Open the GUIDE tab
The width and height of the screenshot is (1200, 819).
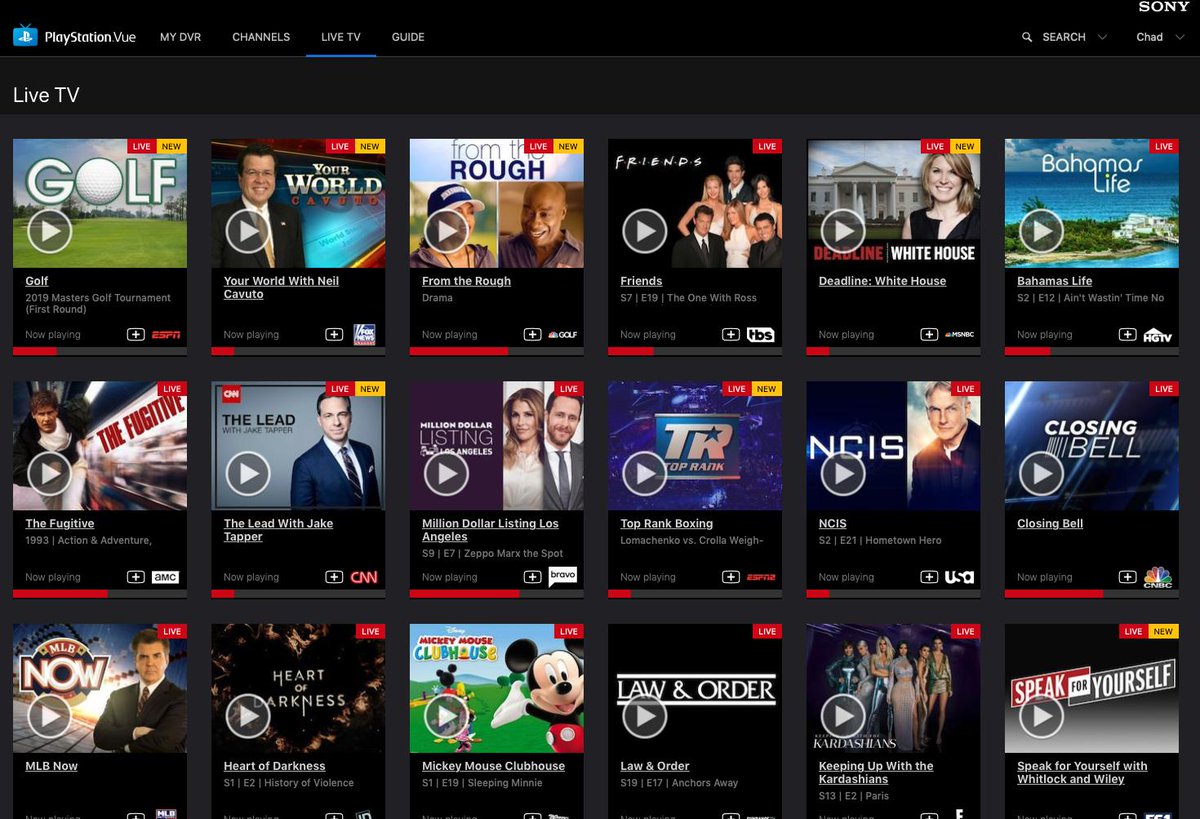[x=408, y=37]
